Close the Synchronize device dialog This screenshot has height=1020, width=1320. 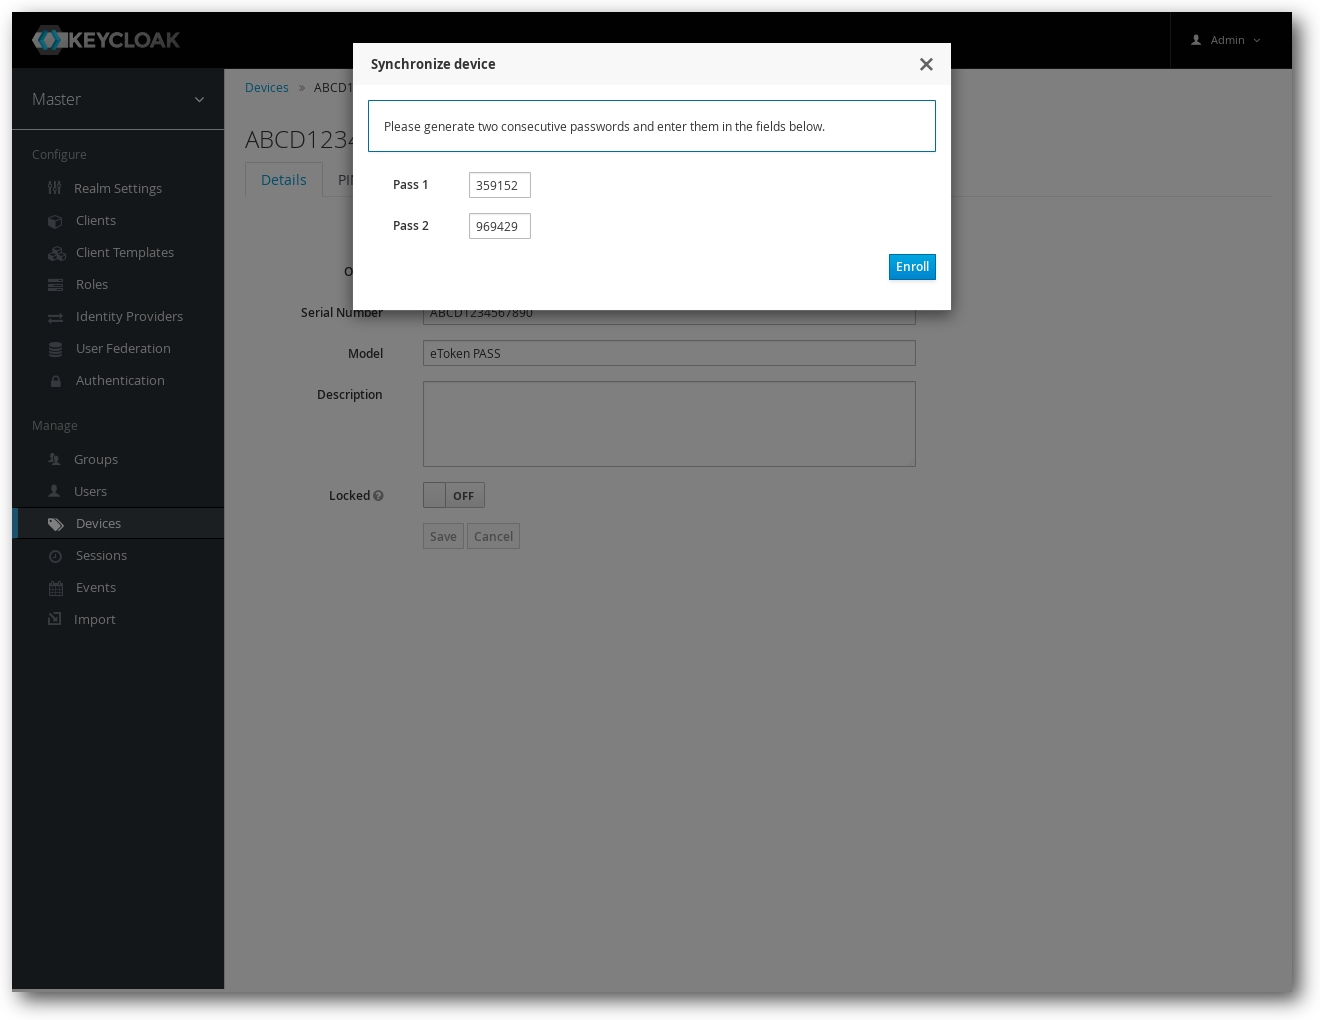[x=926, y=64]
